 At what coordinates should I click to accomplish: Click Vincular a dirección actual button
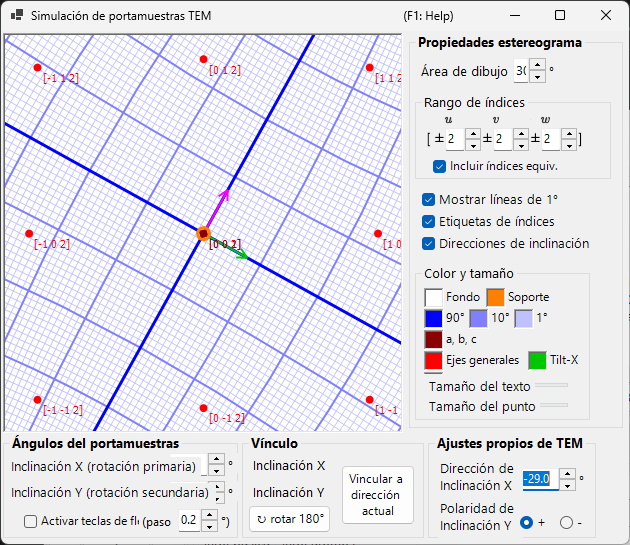(378, 495)
